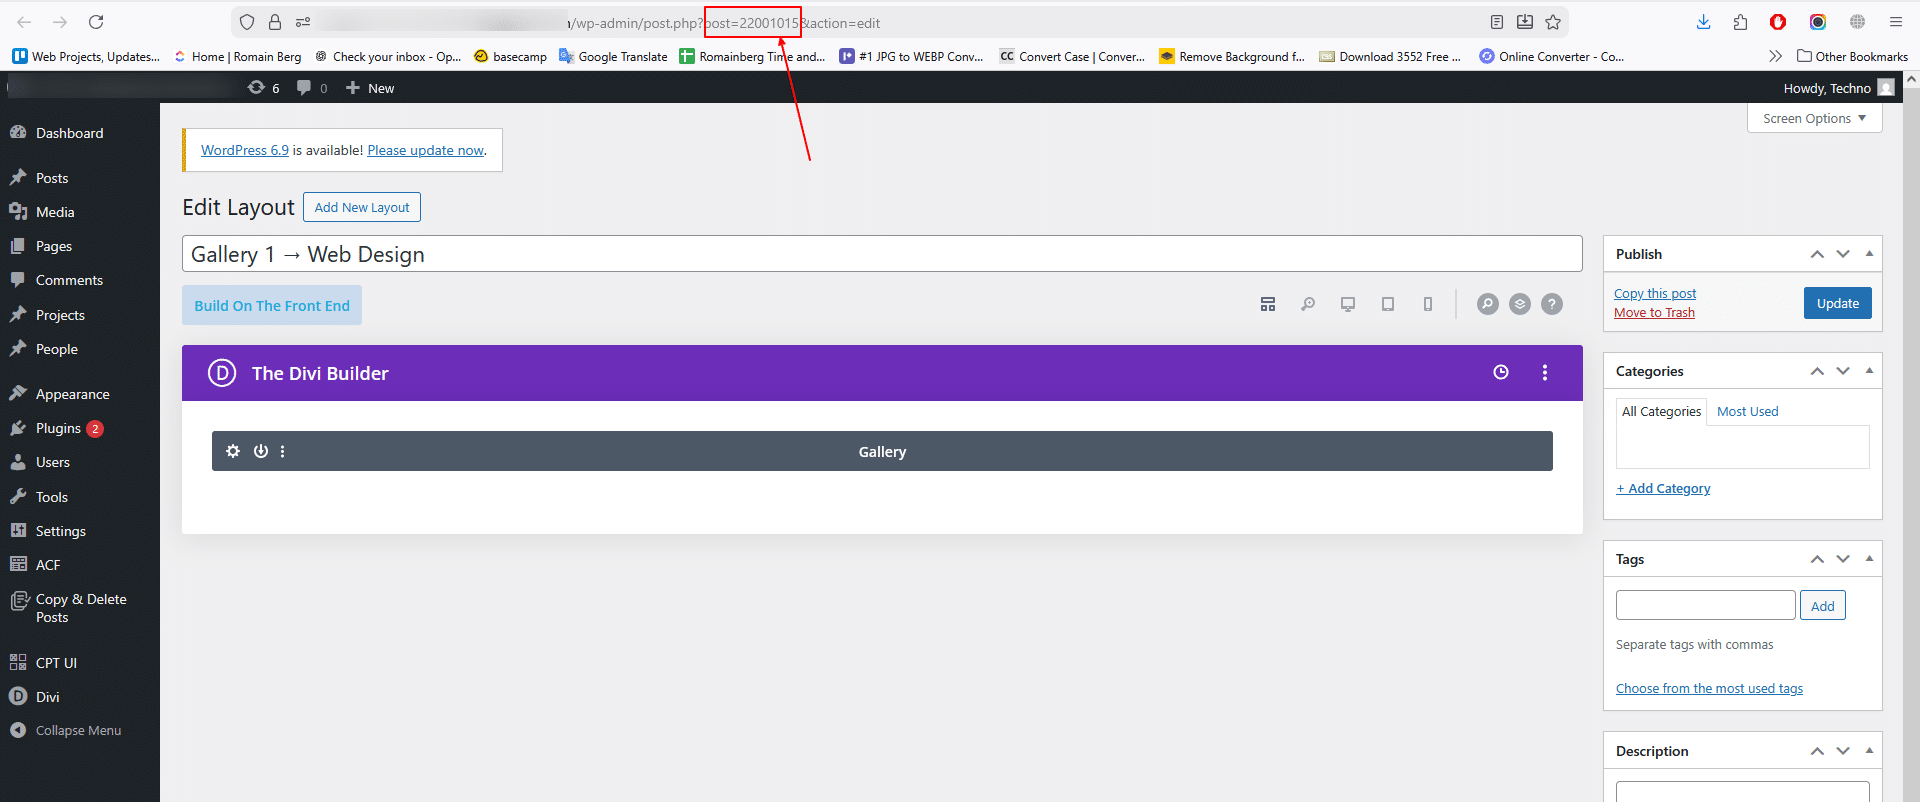Click the layout title field
The image size is (1920, 802).
[881, 254]
